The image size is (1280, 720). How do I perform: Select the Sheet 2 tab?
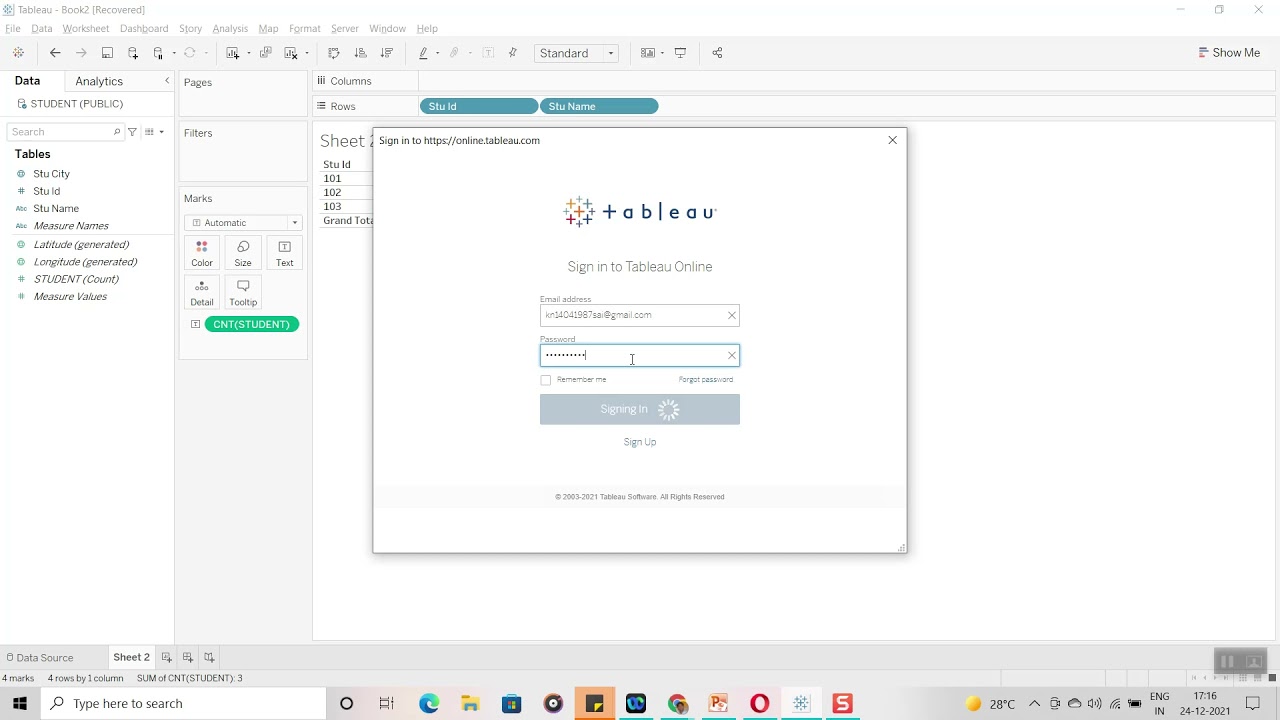click(131, 657)
